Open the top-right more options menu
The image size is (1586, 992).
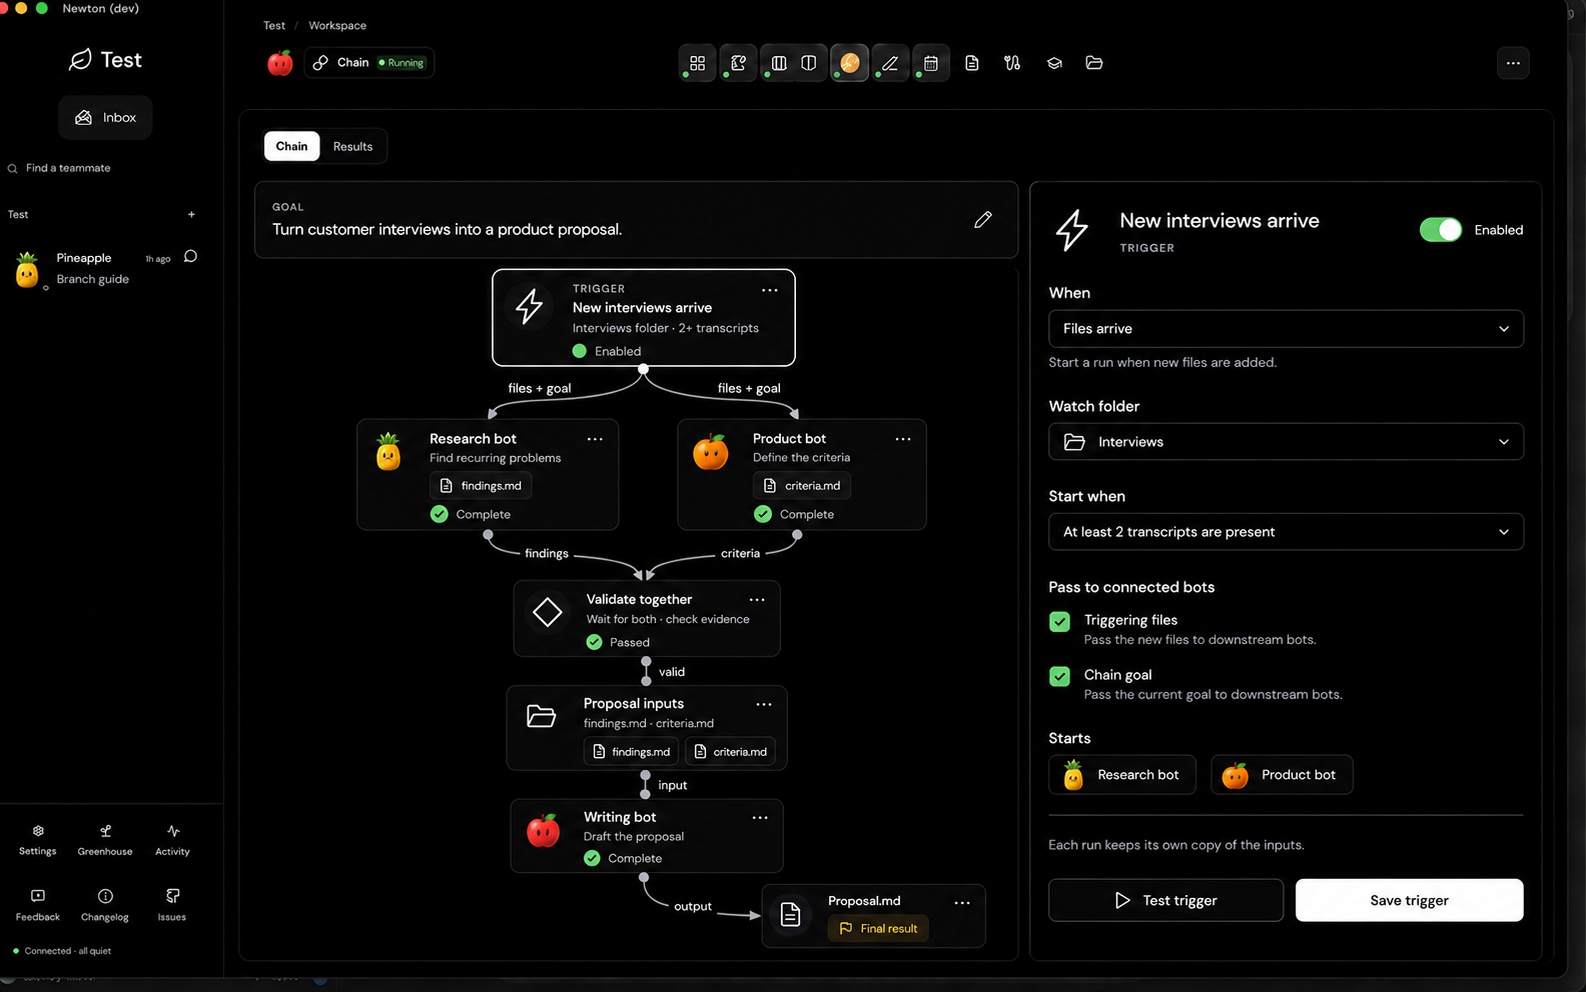click(1513, 63)
